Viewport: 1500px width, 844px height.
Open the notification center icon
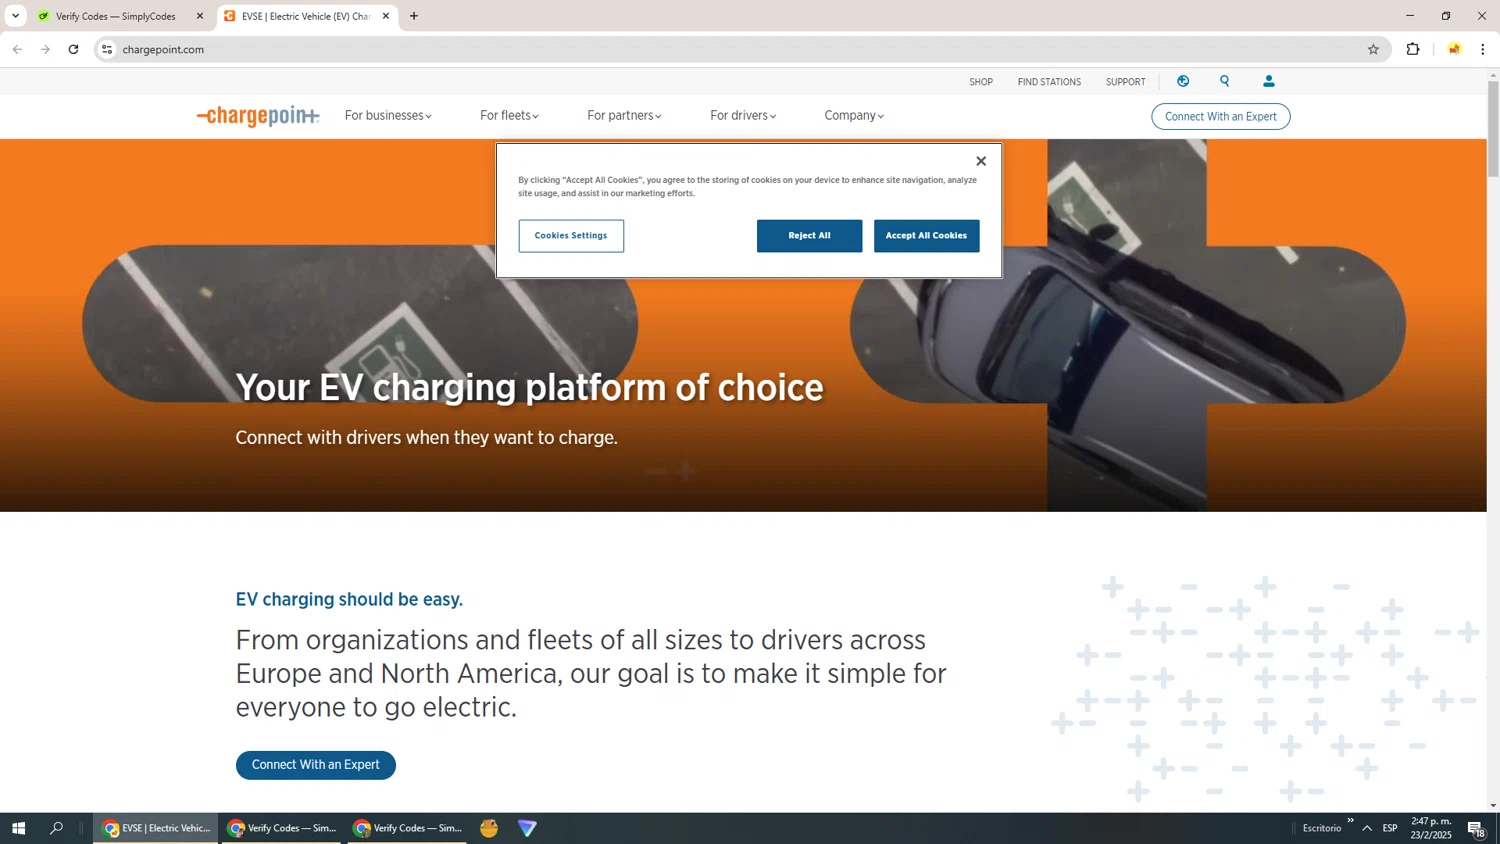1476,828
